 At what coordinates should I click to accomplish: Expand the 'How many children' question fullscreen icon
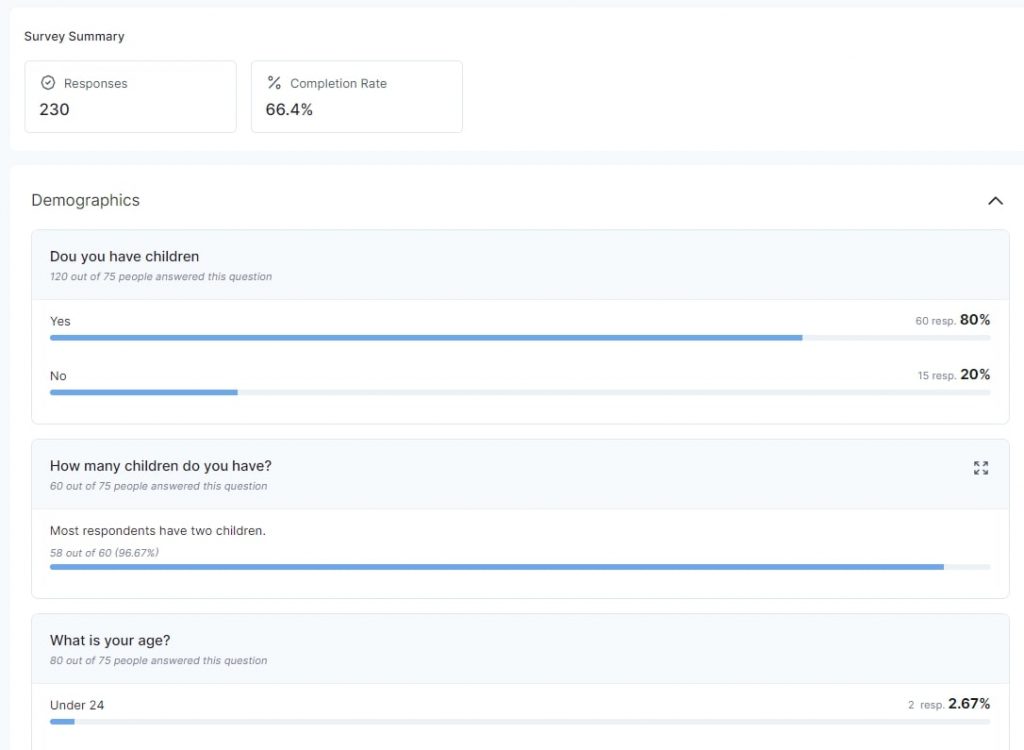point(980,468)
